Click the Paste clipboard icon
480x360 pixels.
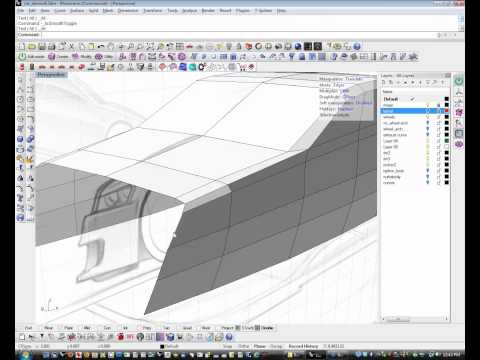91,46
